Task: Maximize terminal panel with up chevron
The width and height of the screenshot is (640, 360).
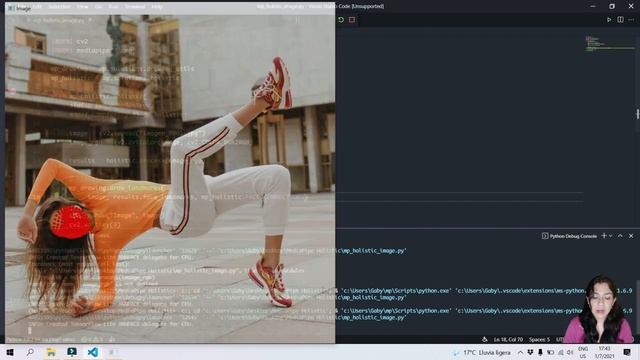Action: (x=620, y=236)
